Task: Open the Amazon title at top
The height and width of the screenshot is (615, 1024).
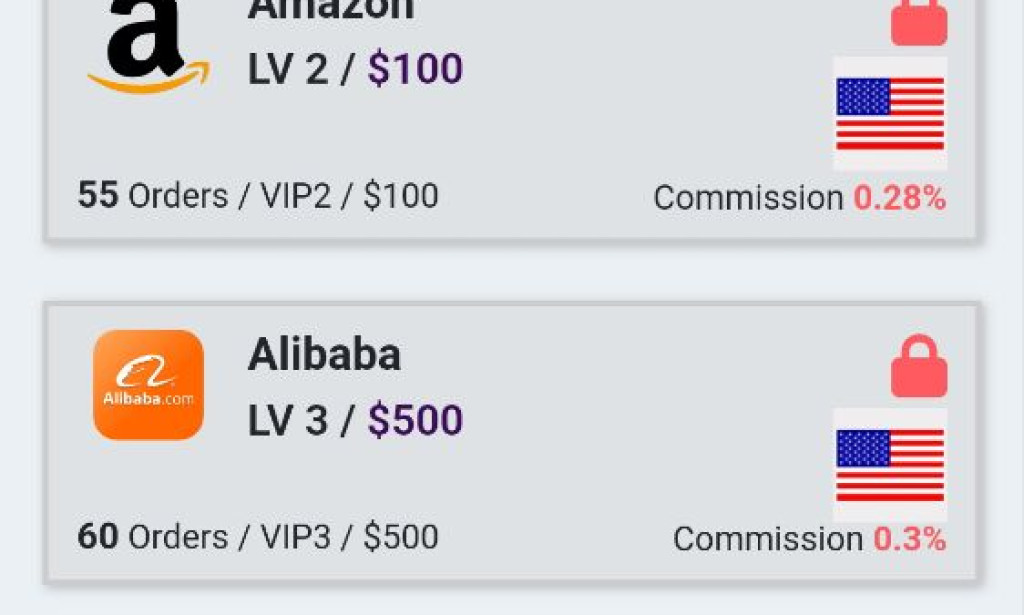Action: click(330, 10)
